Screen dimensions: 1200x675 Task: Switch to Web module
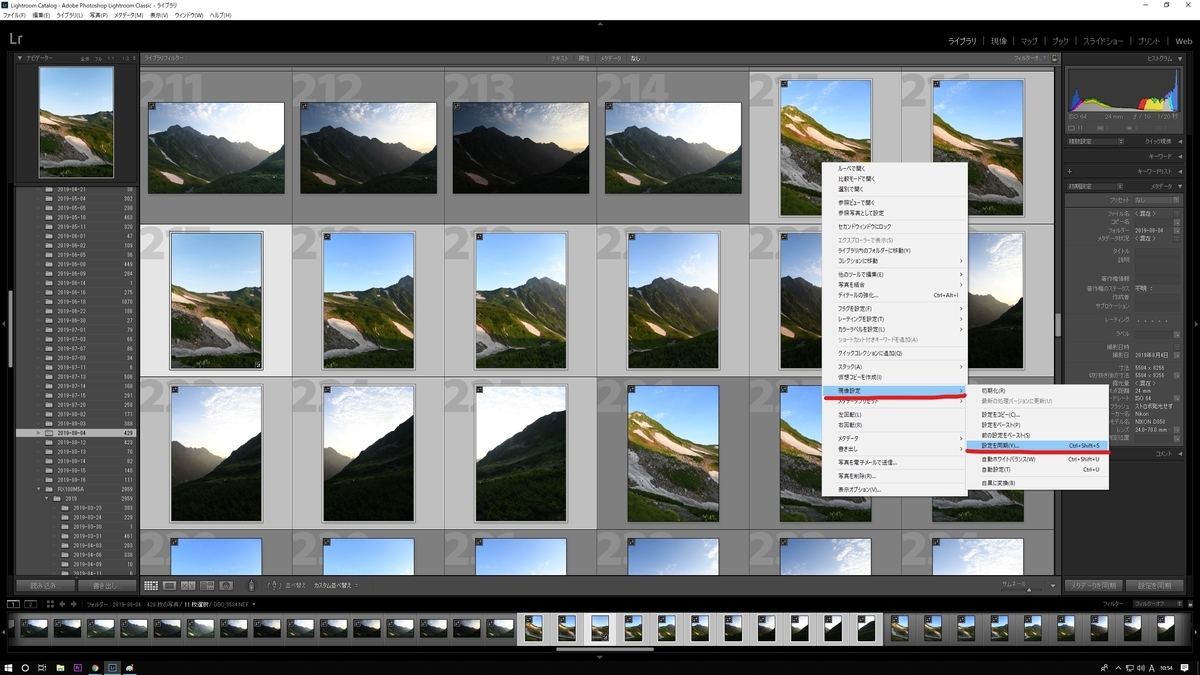tap(1183, 41)
